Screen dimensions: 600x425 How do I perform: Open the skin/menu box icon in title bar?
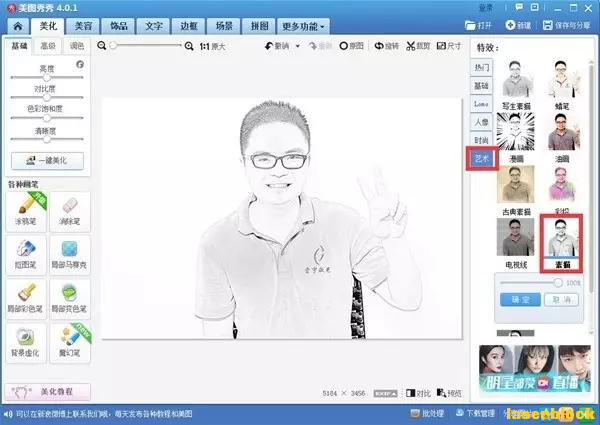535,7
